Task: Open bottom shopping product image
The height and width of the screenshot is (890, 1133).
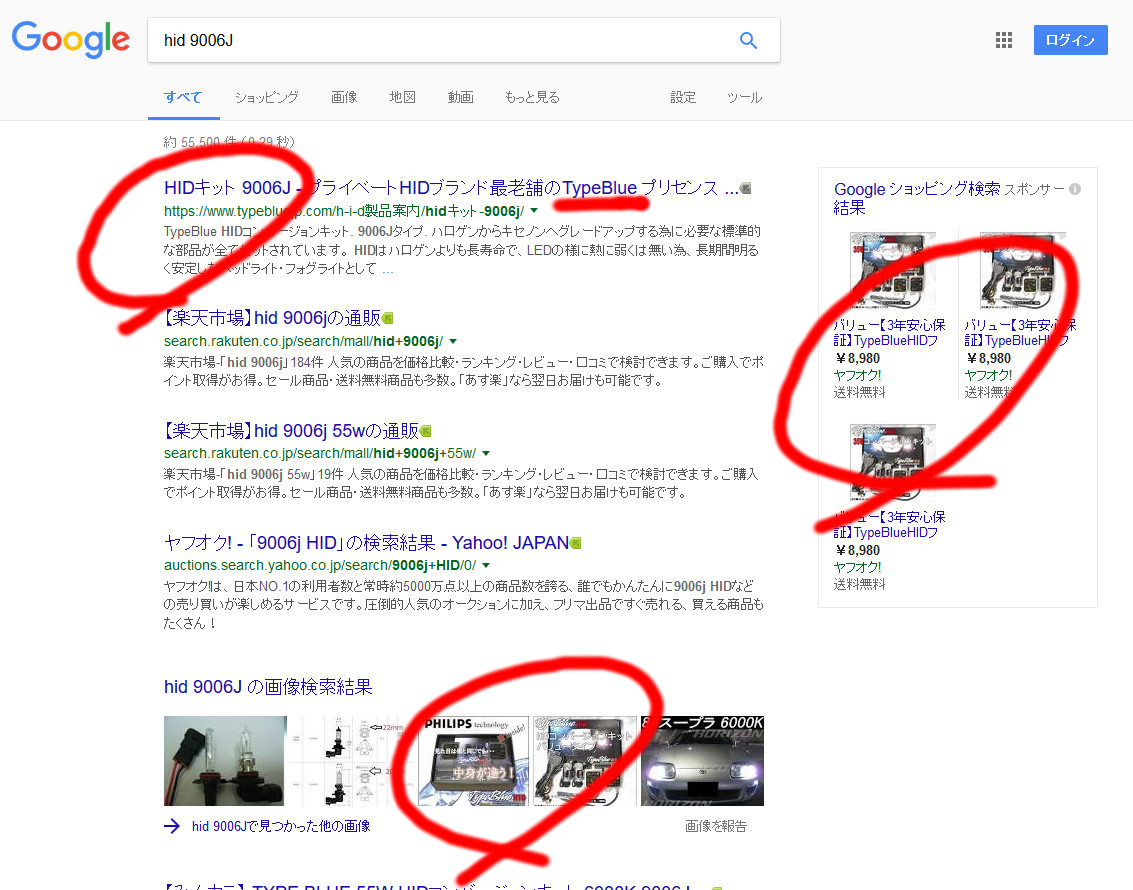Action: point(892,464)
